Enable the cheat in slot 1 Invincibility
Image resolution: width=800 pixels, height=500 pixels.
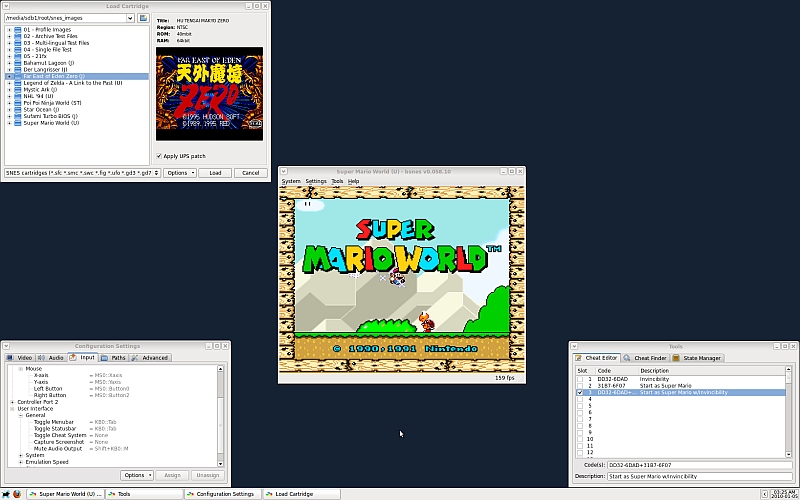(x=579, y=379)
